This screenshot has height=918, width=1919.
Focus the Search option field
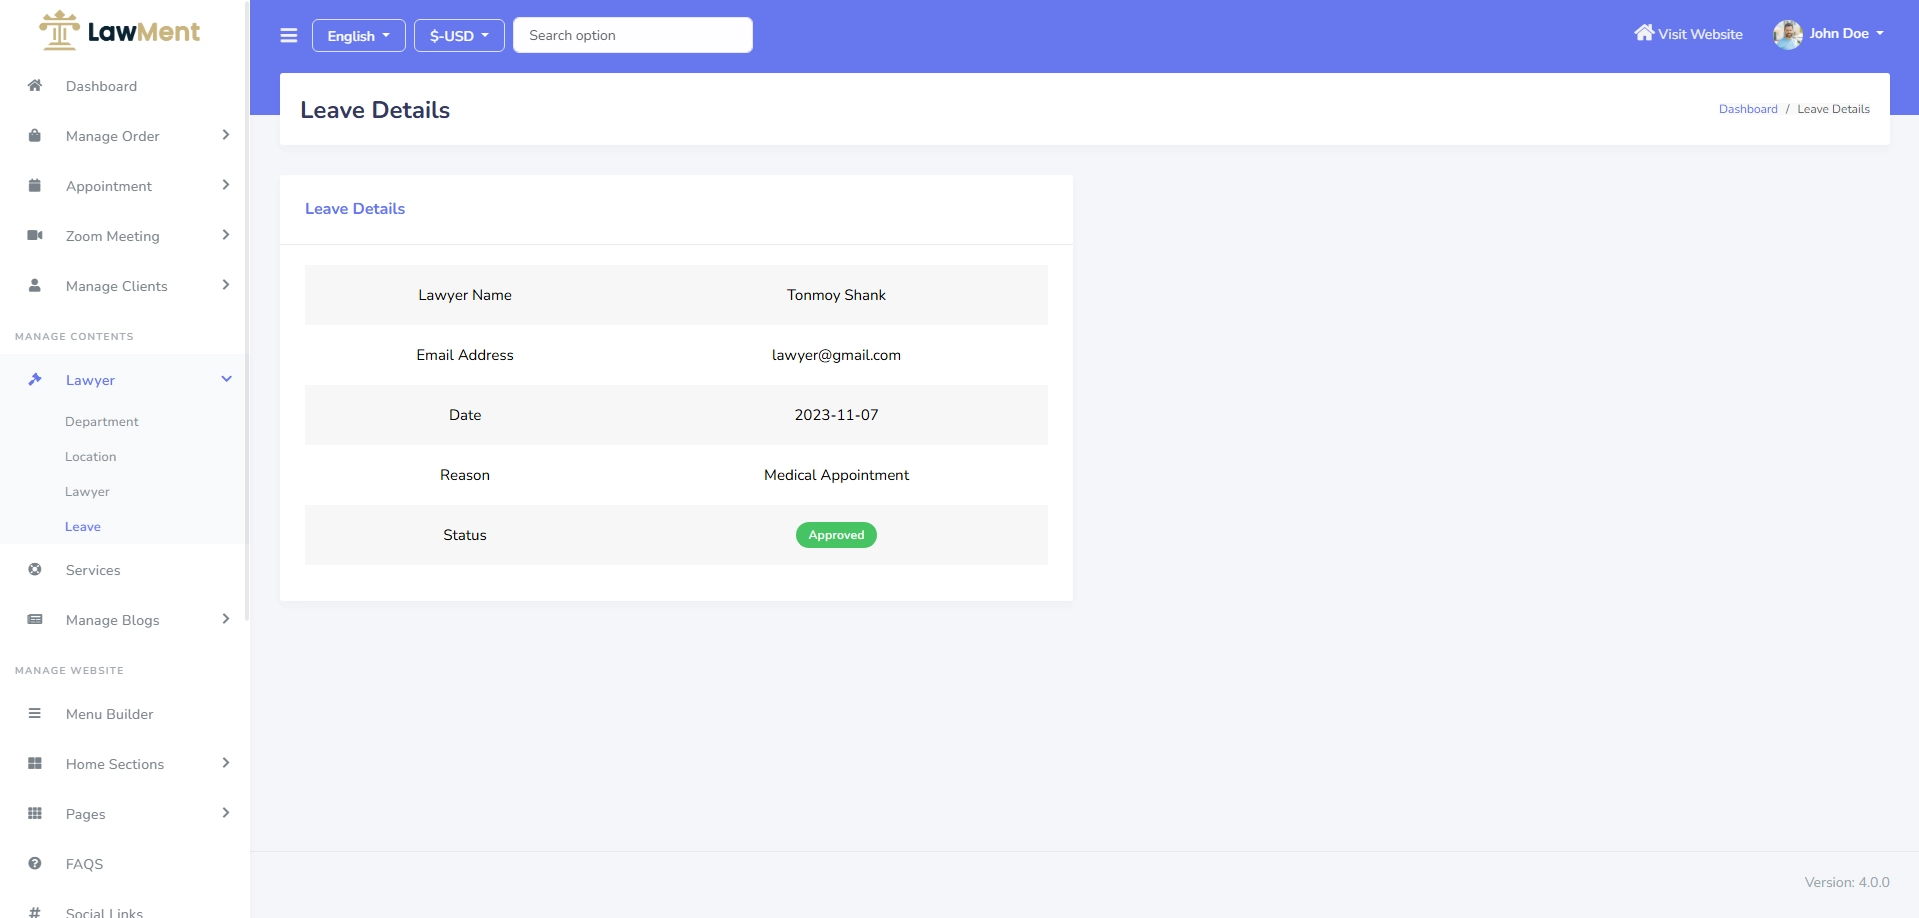coord(633,35)
